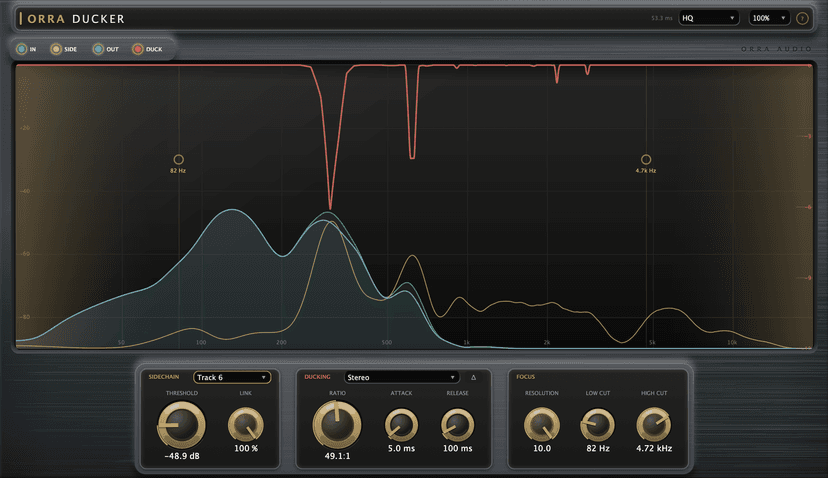Click the Release knob
This screenshot has height=478, width=828.
click(457, 425)
